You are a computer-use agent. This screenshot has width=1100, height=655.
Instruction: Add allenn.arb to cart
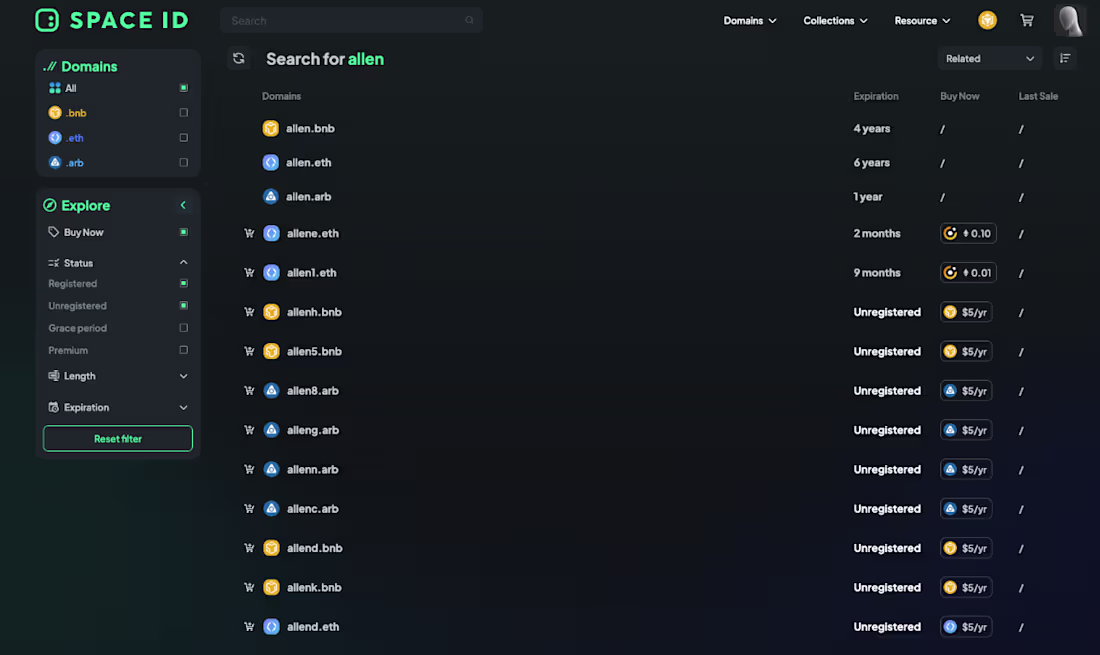click(x=249, y=469)
